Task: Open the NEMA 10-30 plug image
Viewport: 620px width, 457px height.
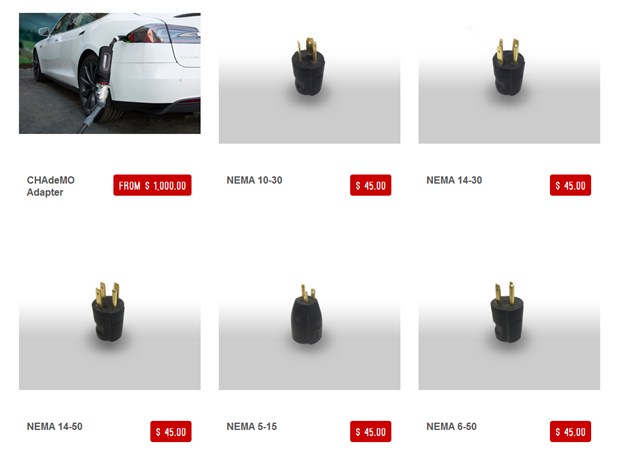Action: pyautogui.click(x=309, y=78)
